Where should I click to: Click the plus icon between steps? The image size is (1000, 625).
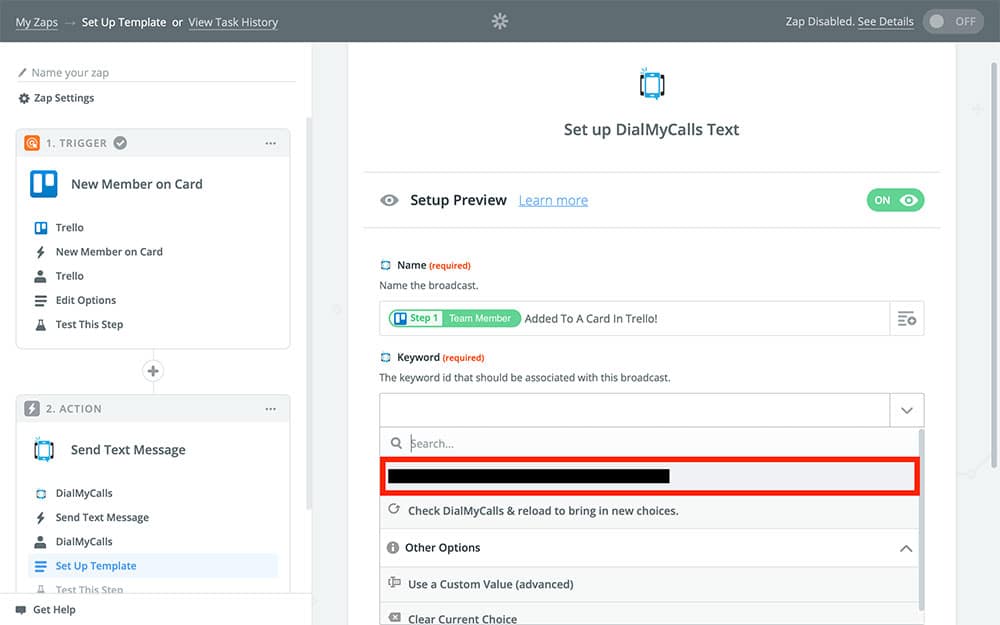tap(153, 371)
